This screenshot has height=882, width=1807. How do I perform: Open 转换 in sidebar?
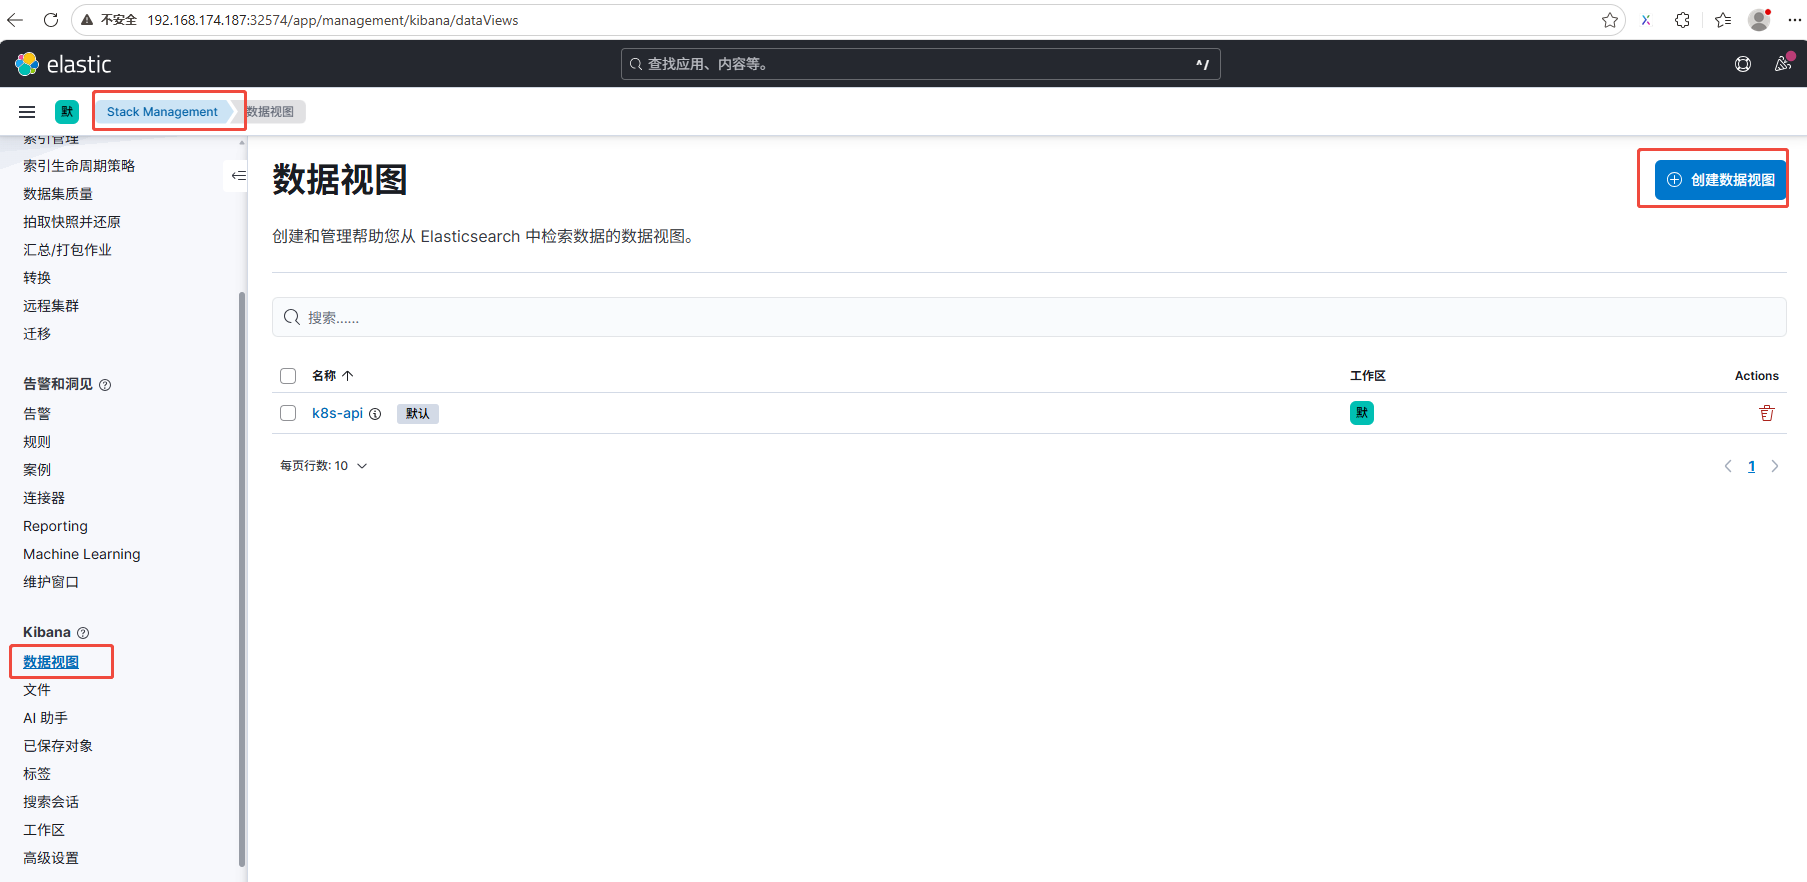pyautogui.click(x=37, y=278)
